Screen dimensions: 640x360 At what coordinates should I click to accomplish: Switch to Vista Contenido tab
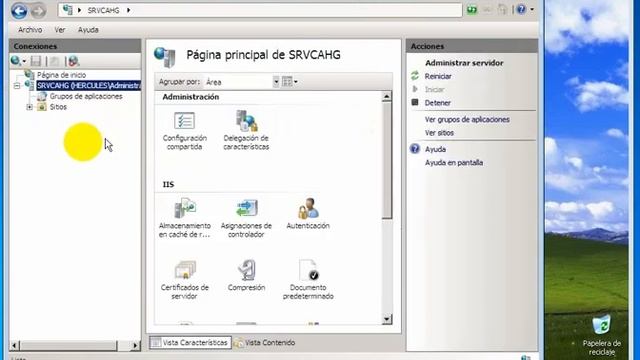pos(265,342)
